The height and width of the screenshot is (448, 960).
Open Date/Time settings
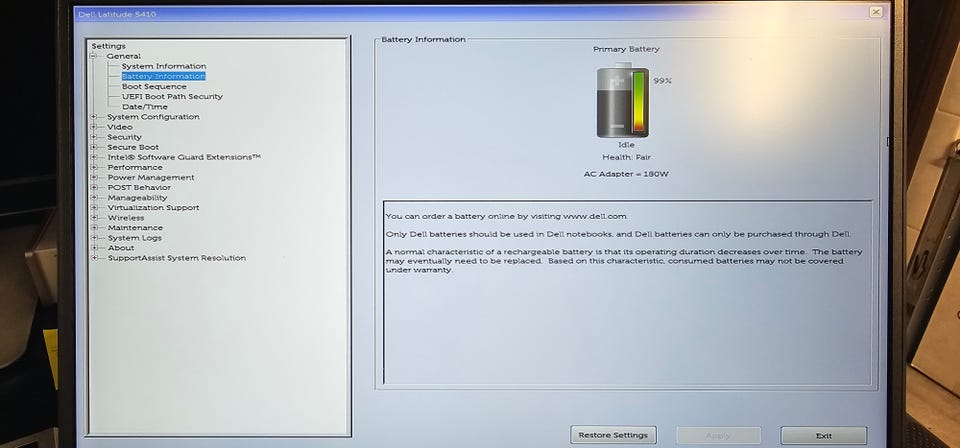[x=144, y=107]
